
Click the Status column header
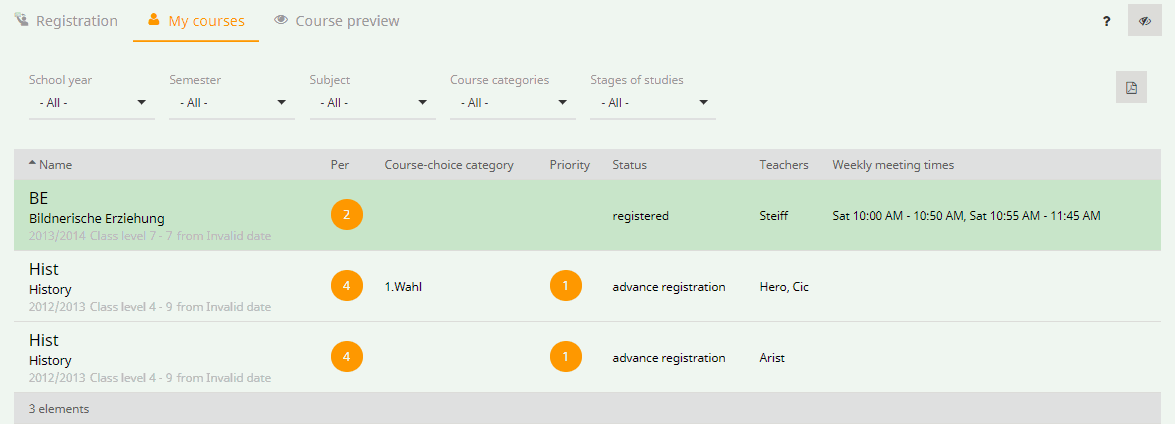pyautogui.click(x=629, y=165)
